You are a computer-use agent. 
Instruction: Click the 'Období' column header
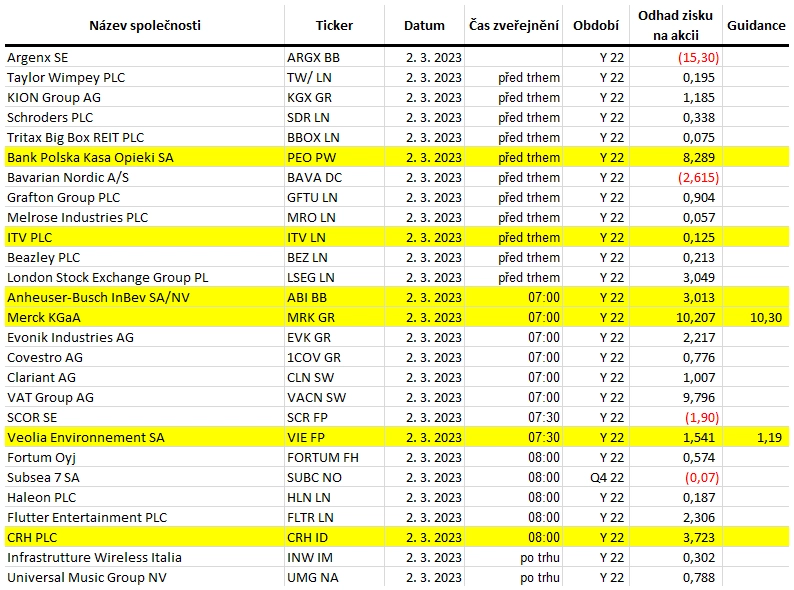[596, 25]
